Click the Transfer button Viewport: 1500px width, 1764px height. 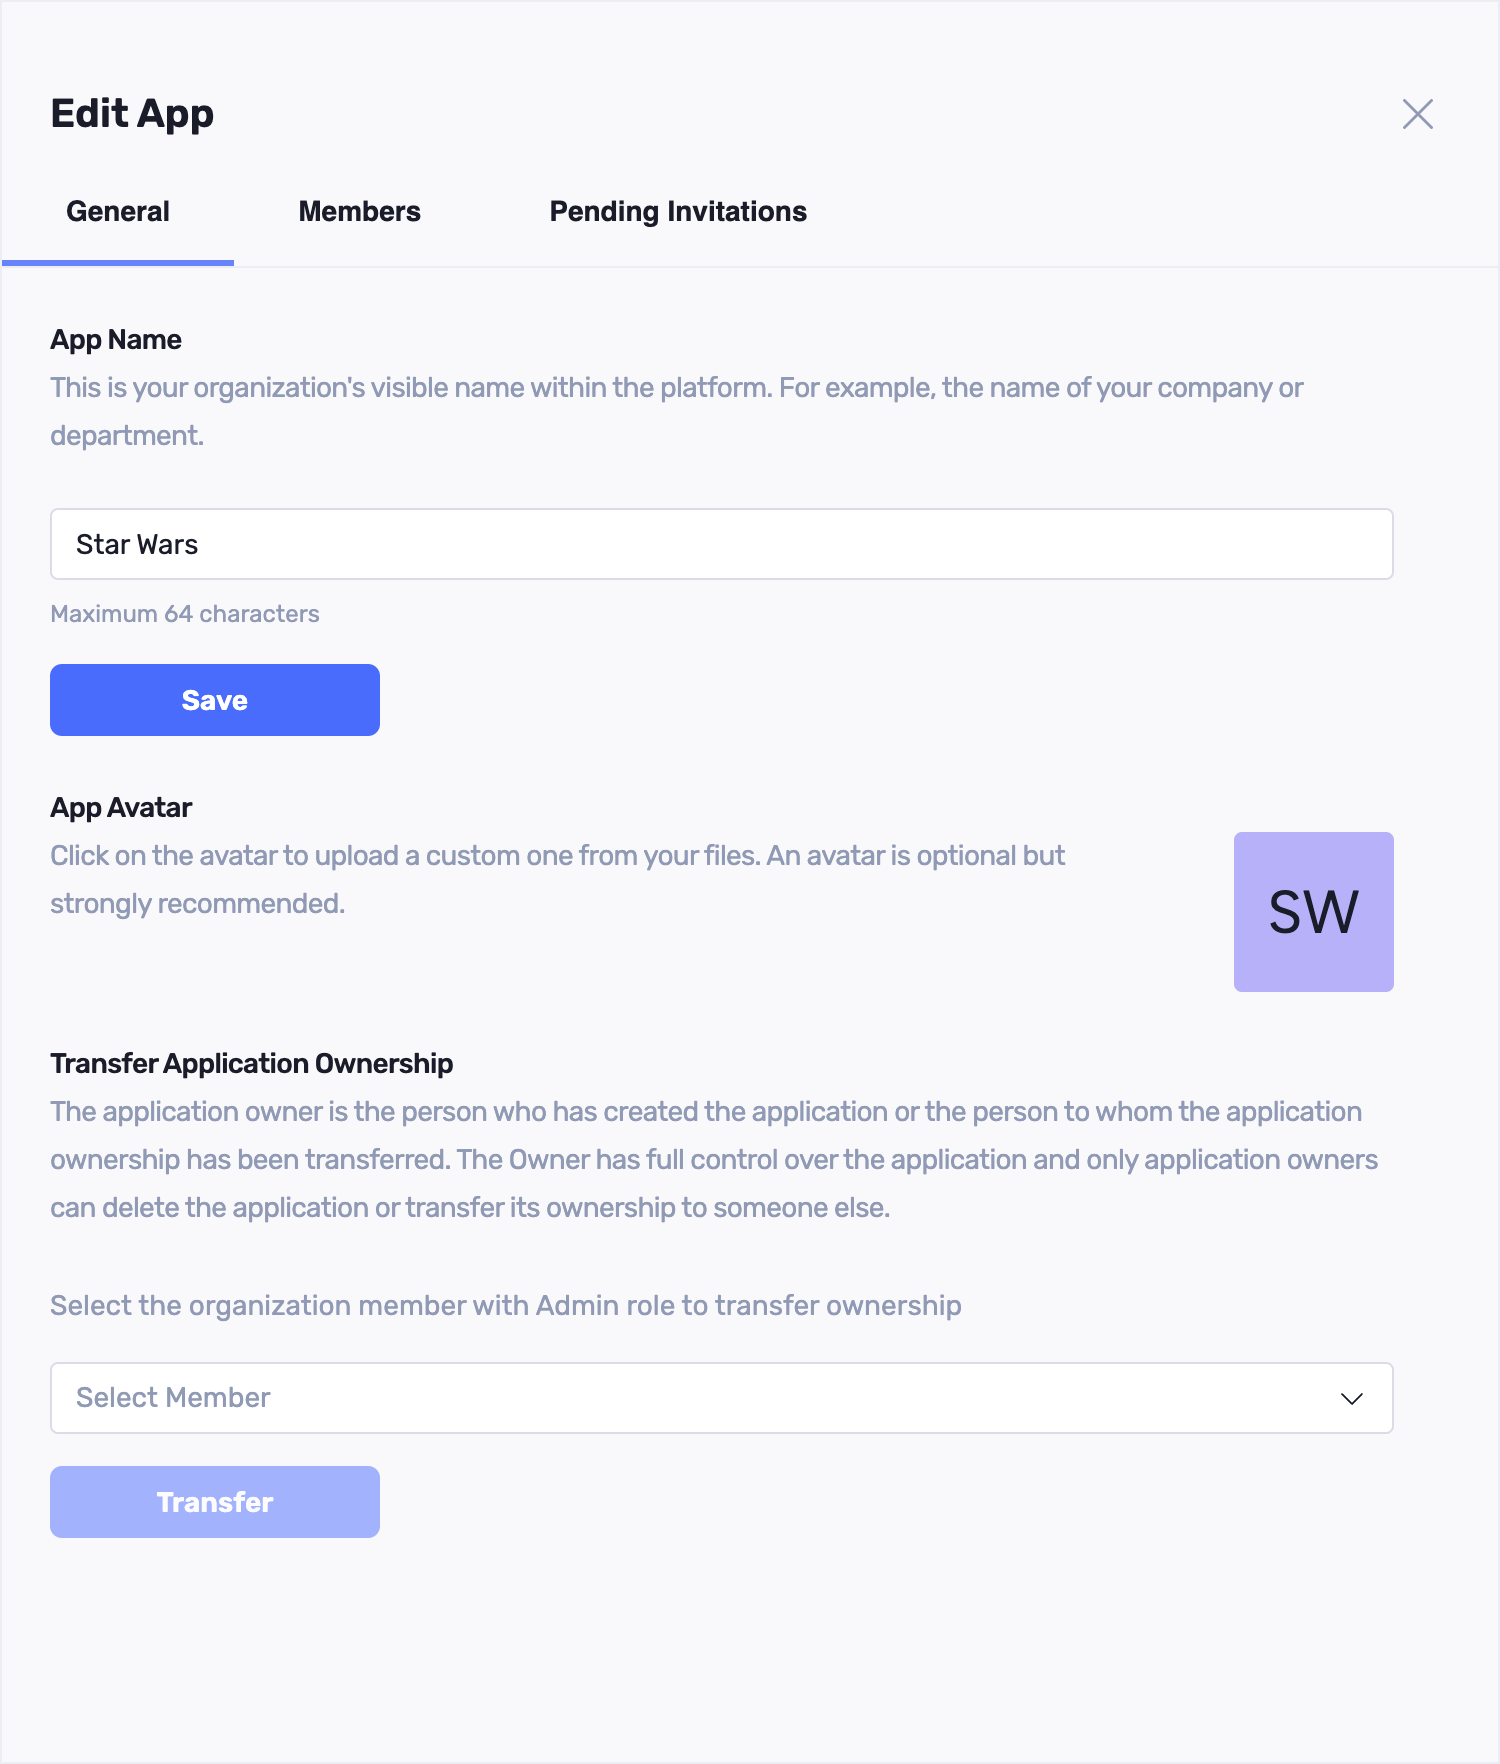click(x=215, y=1502)
